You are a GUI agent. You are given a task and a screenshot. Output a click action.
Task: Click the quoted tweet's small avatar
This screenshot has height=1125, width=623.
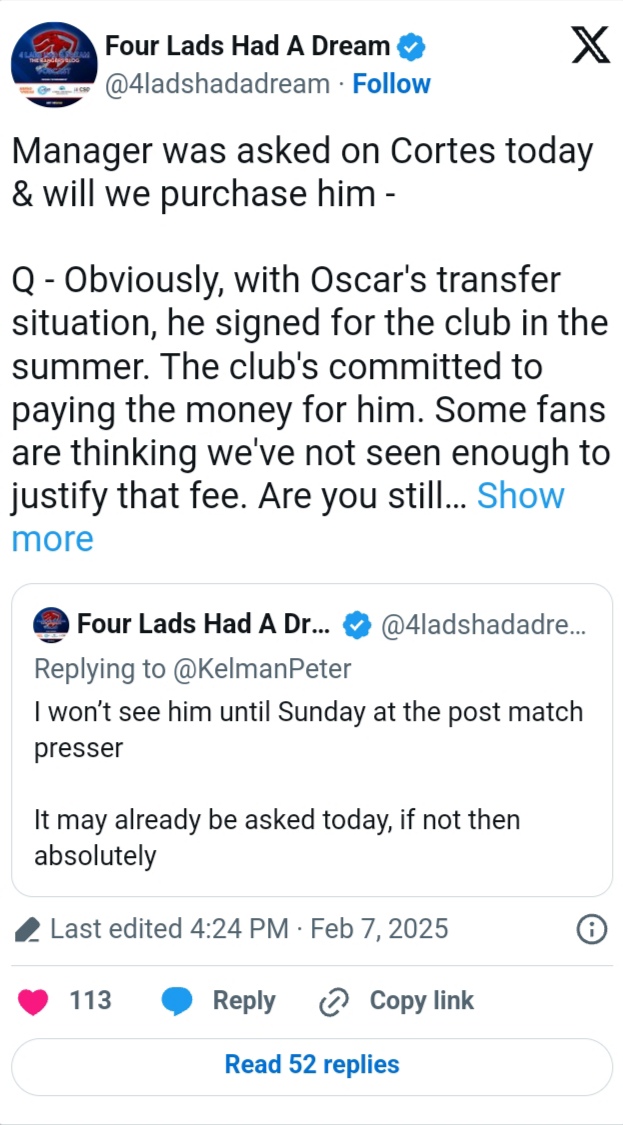tap(51, 624)
